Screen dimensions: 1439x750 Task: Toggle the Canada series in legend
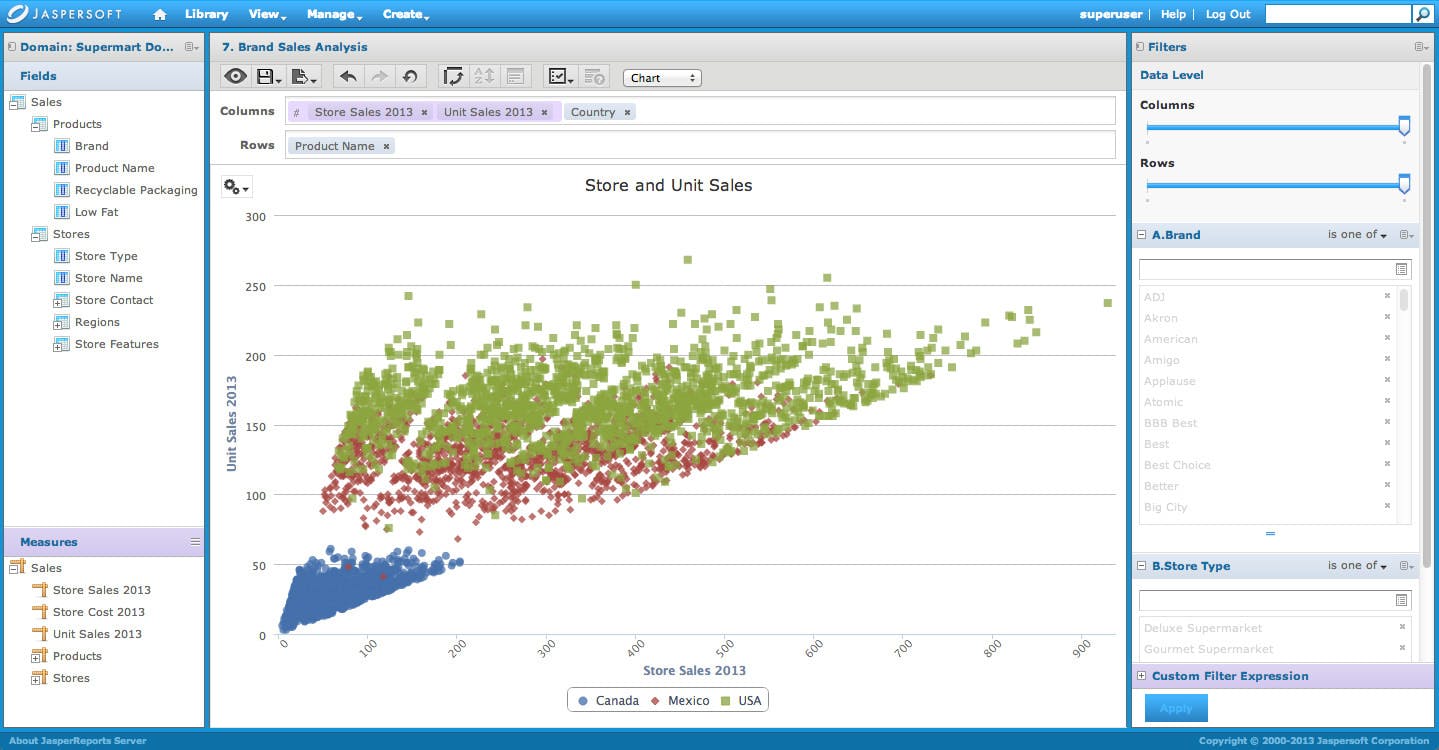tap(608, 701)
